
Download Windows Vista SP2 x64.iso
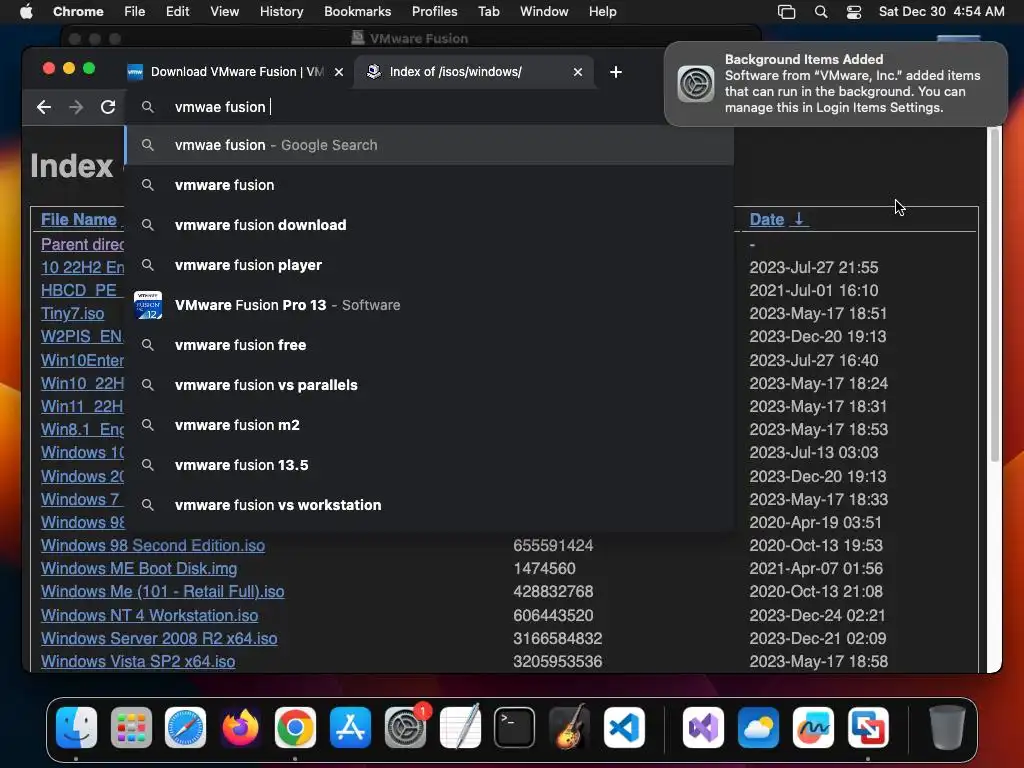click(138, 662)
